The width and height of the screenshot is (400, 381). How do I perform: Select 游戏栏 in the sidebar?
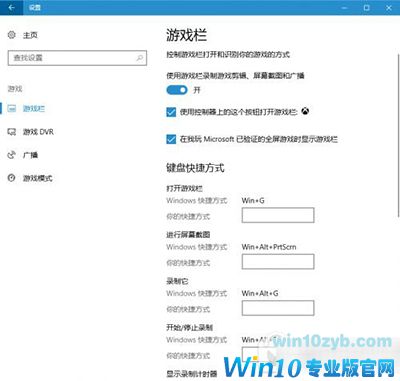click(34, 109)
